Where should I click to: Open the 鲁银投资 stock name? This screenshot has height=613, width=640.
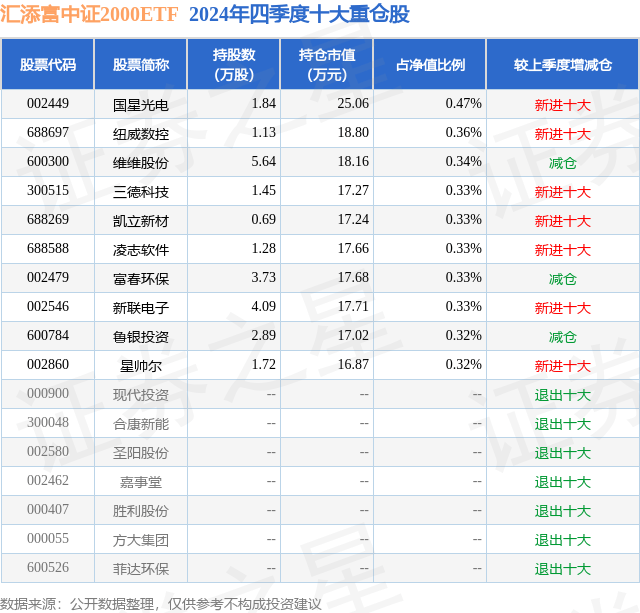(141, 337)
